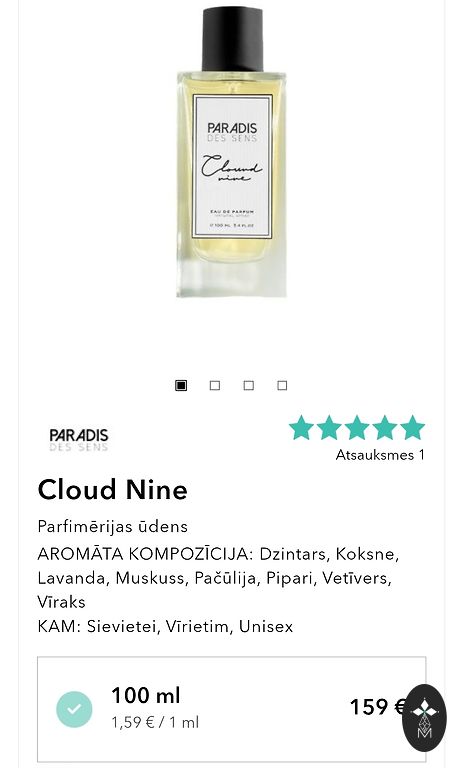Viewport: 463px width, 768px height.
Task: Click the fourth rating star
Action: 385,428
